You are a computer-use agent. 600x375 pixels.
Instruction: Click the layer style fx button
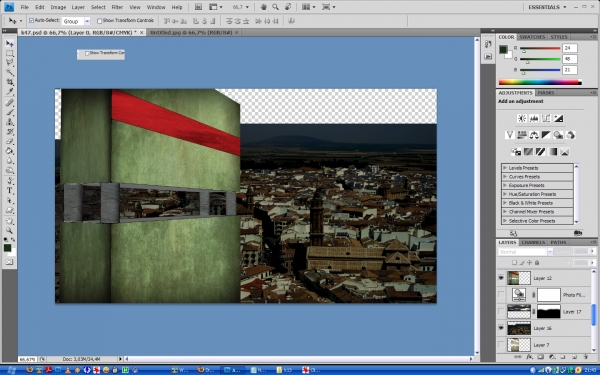point(529,357)
